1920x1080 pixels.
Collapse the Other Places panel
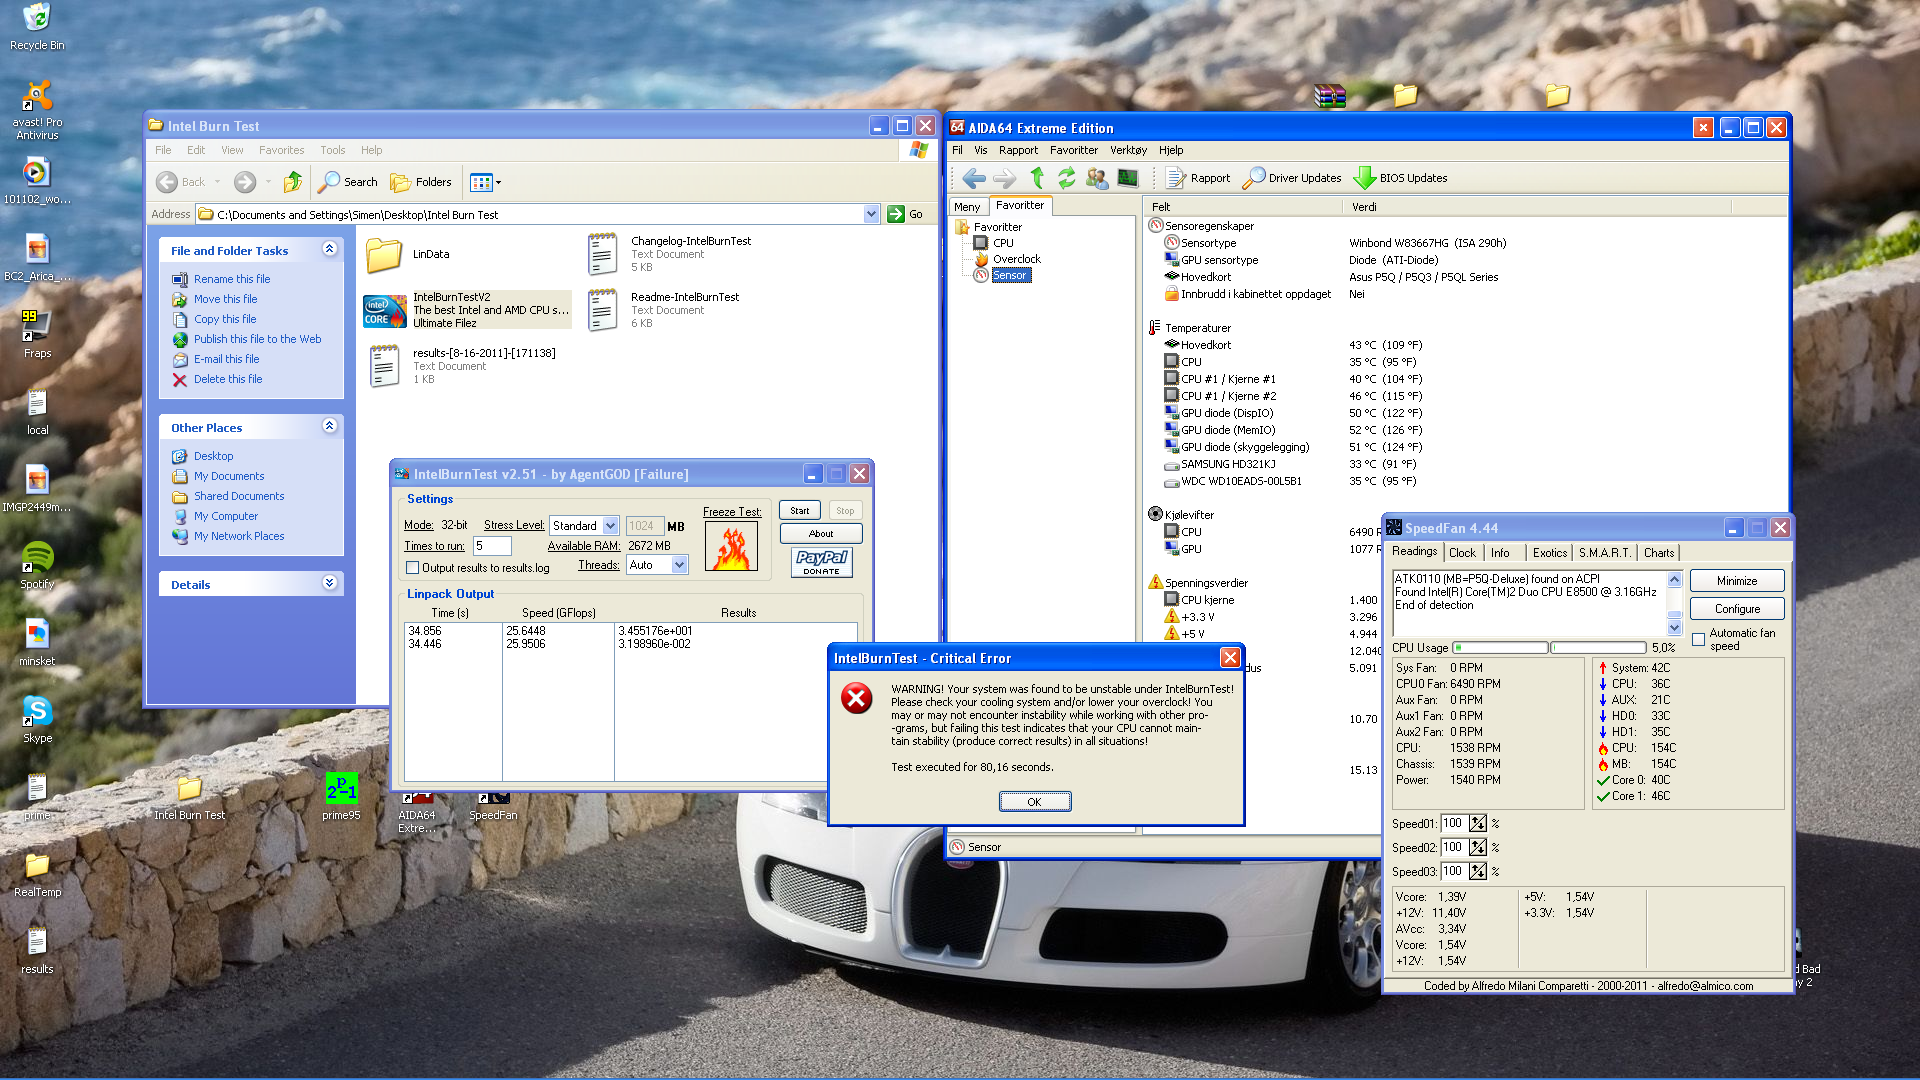pos(329,426)
